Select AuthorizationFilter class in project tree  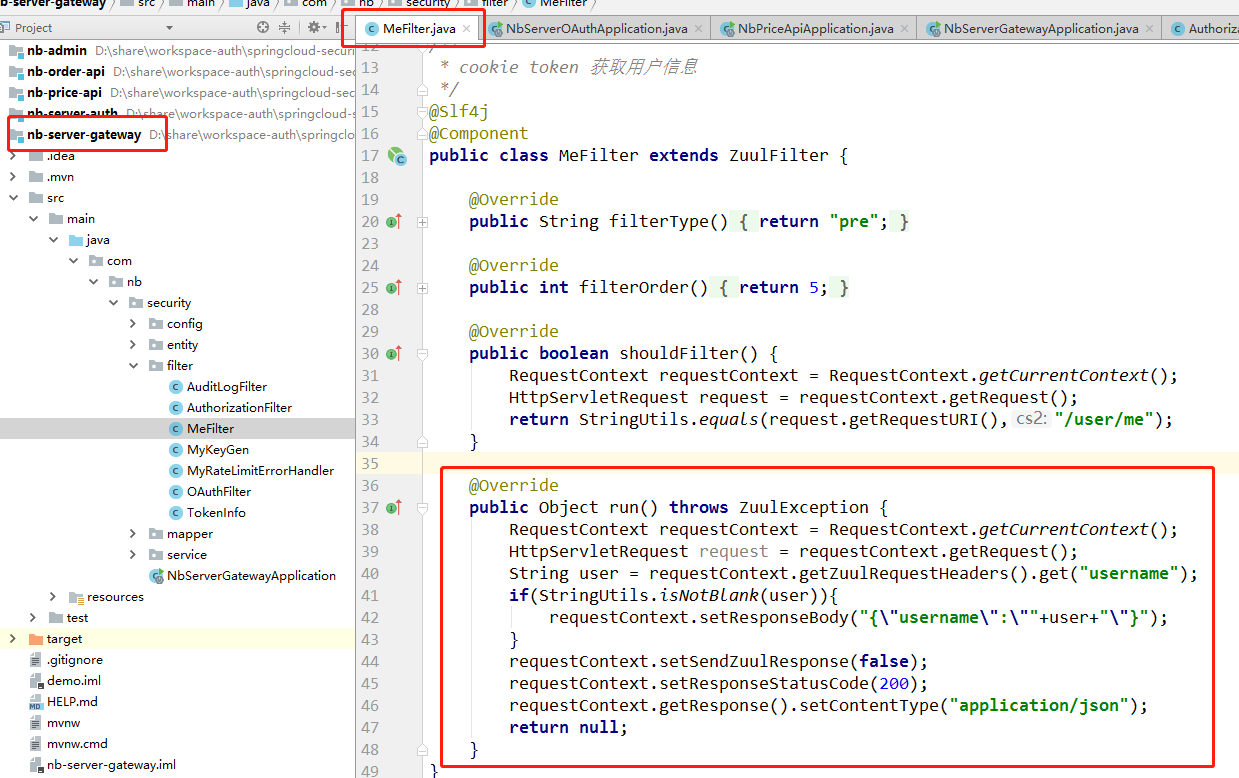[239, 408]
